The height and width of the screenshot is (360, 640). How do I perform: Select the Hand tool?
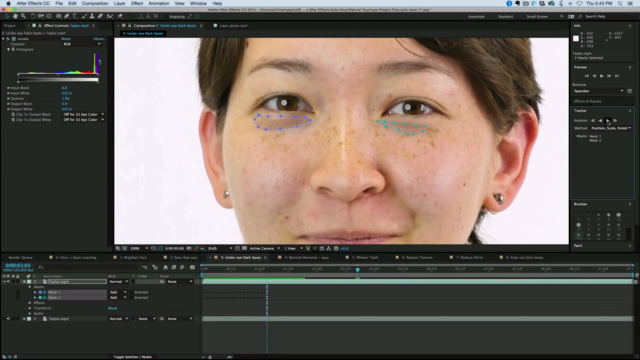coord(15,16)
